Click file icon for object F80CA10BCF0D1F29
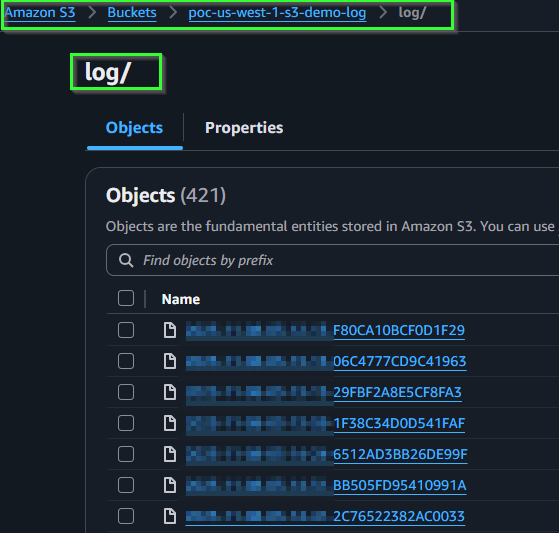This screenshot has height=533, width=559. [170, 330]
